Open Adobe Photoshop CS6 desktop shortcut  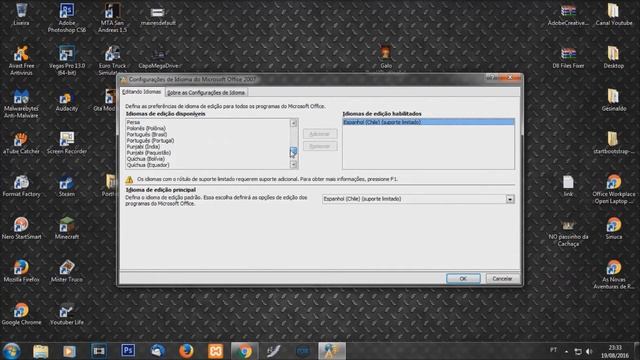click(67, 18)
